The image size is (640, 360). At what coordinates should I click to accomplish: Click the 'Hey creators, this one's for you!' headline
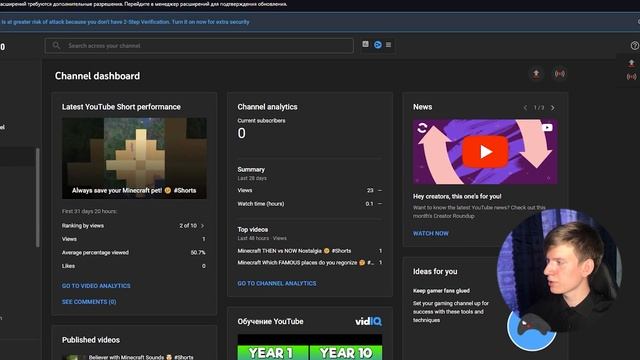point(457,196)
